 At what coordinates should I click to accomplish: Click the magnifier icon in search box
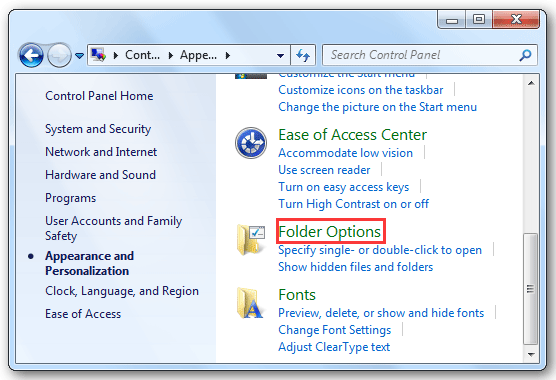pyautogui.click(x=525, y=55)
